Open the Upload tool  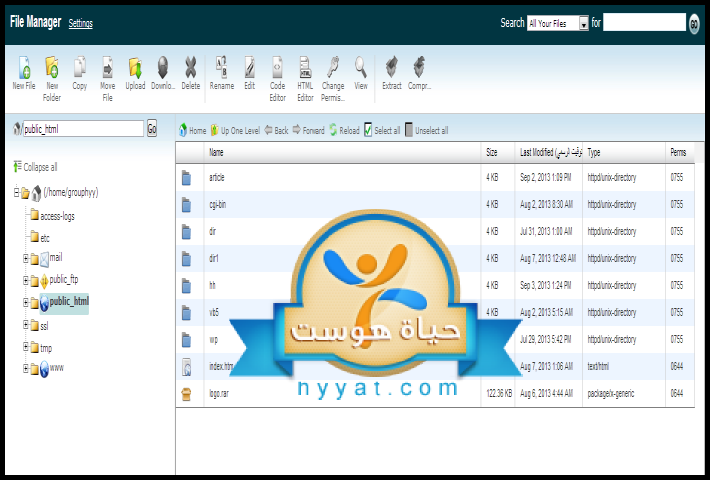click(x=135, y=67)
